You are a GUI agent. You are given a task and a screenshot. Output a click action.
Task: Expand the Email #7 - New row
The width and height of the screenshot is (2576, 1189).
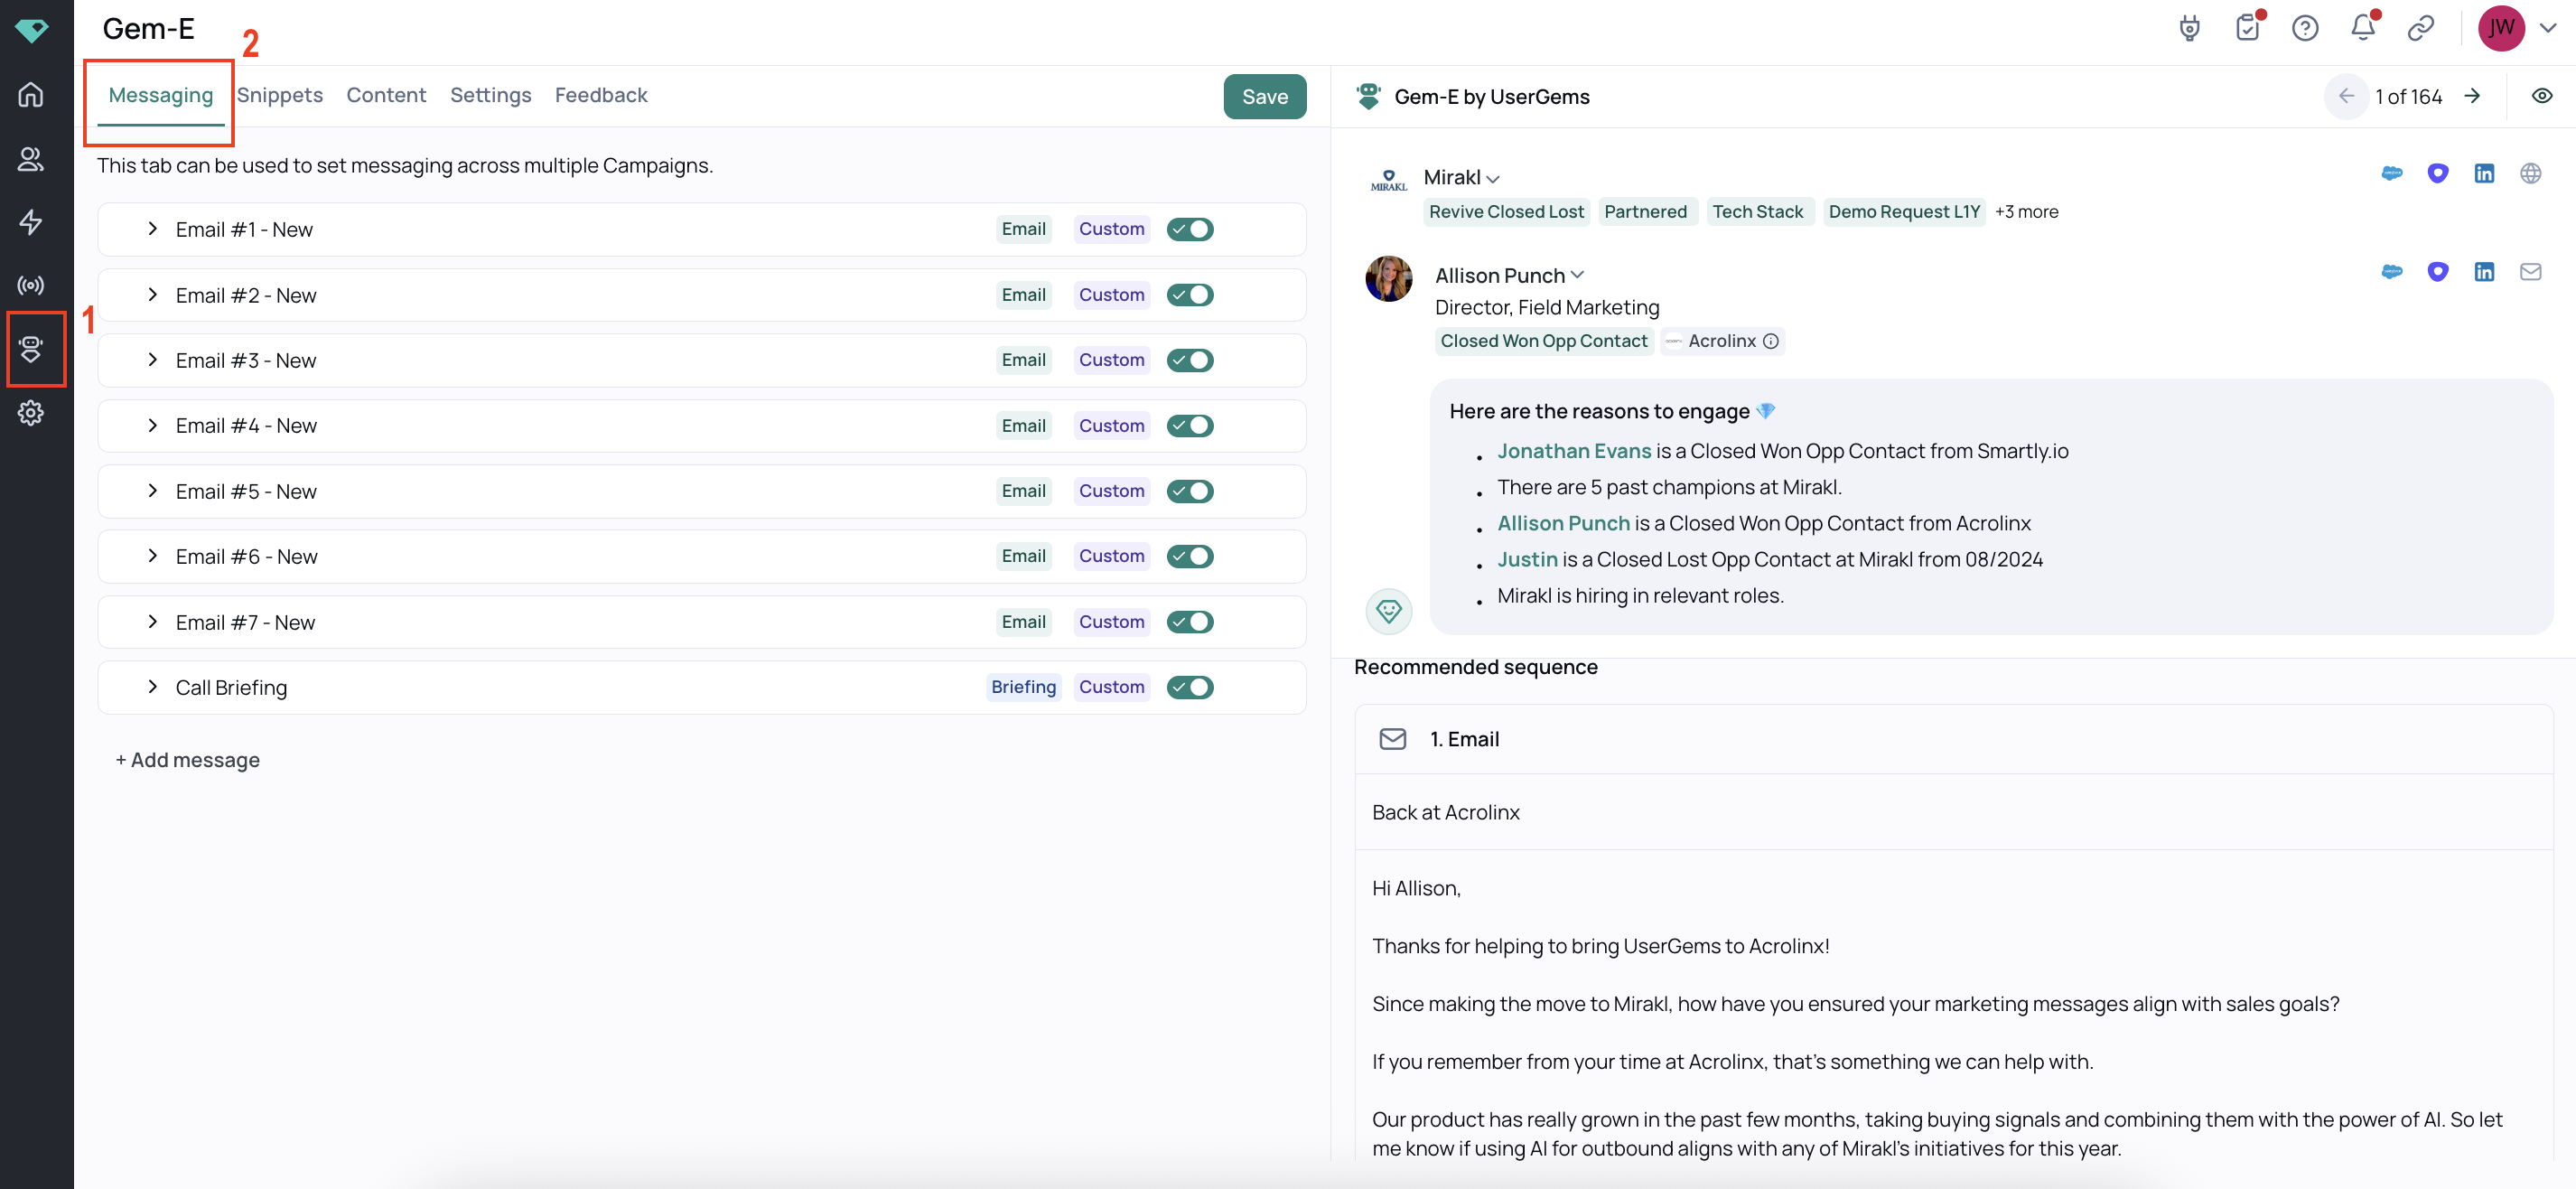tap(152, 622)
